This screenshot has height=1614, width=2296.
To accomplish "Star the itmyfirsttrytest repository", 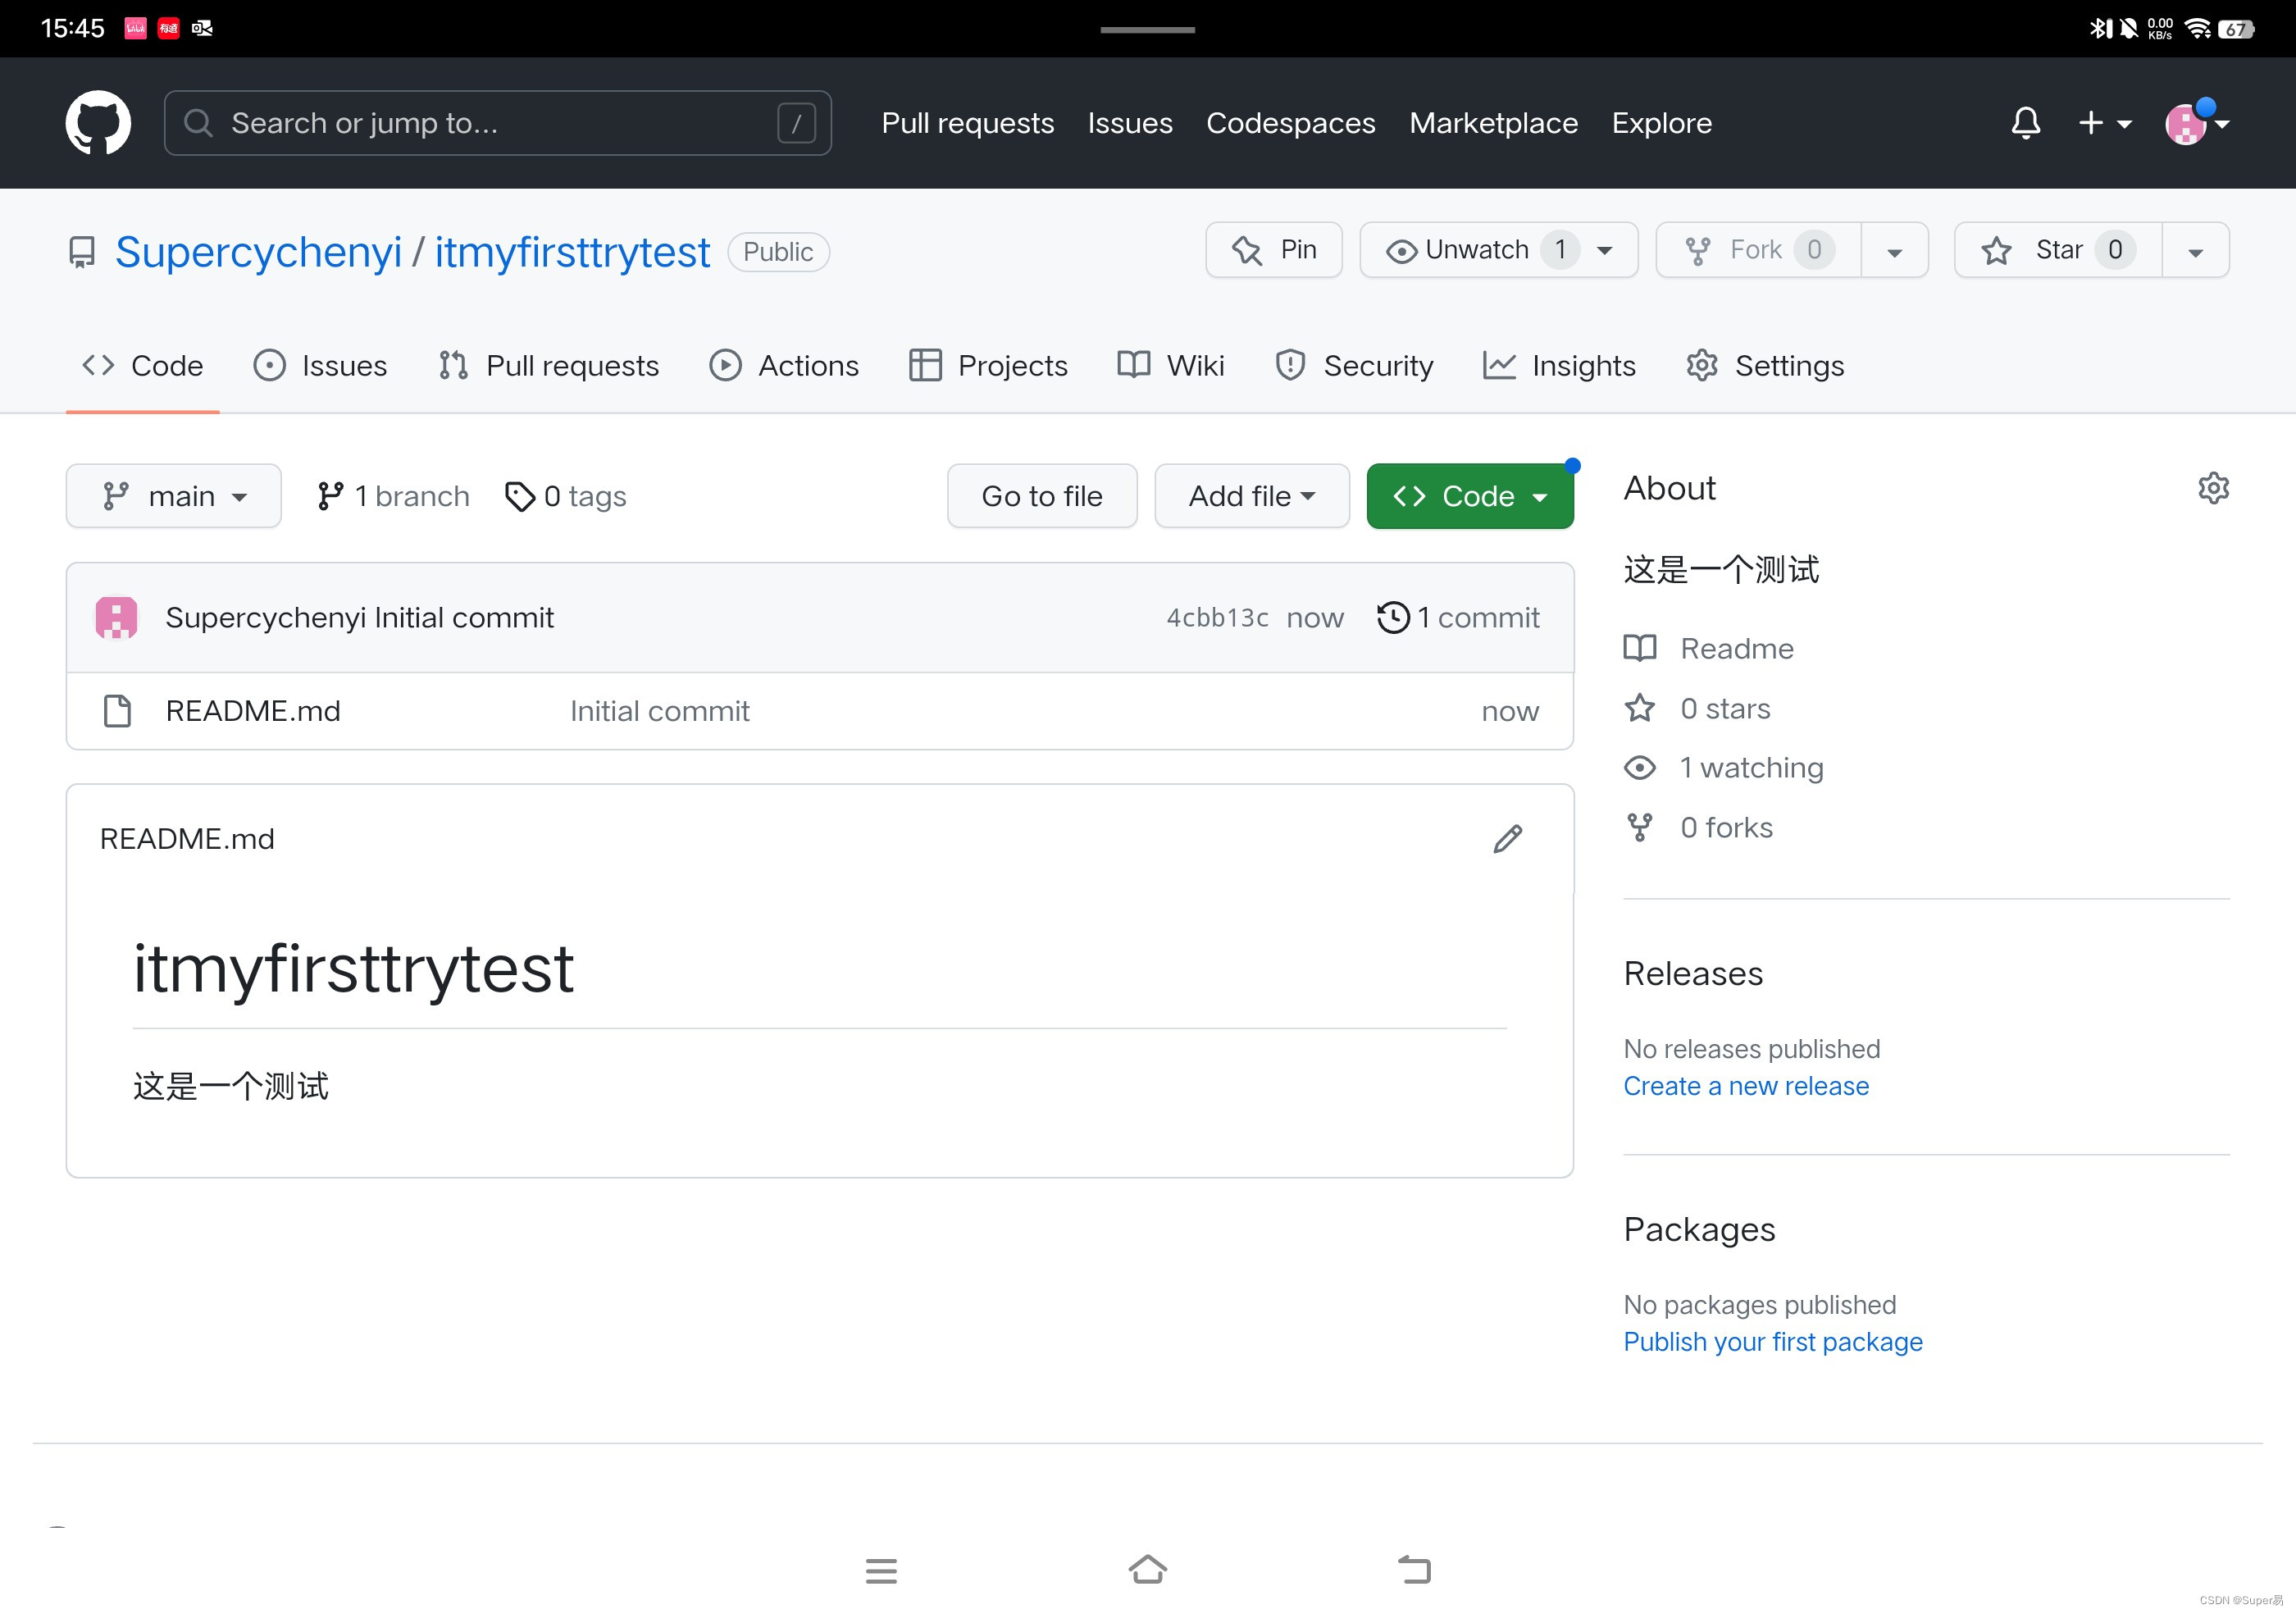I will click(x=2057, y=250).
